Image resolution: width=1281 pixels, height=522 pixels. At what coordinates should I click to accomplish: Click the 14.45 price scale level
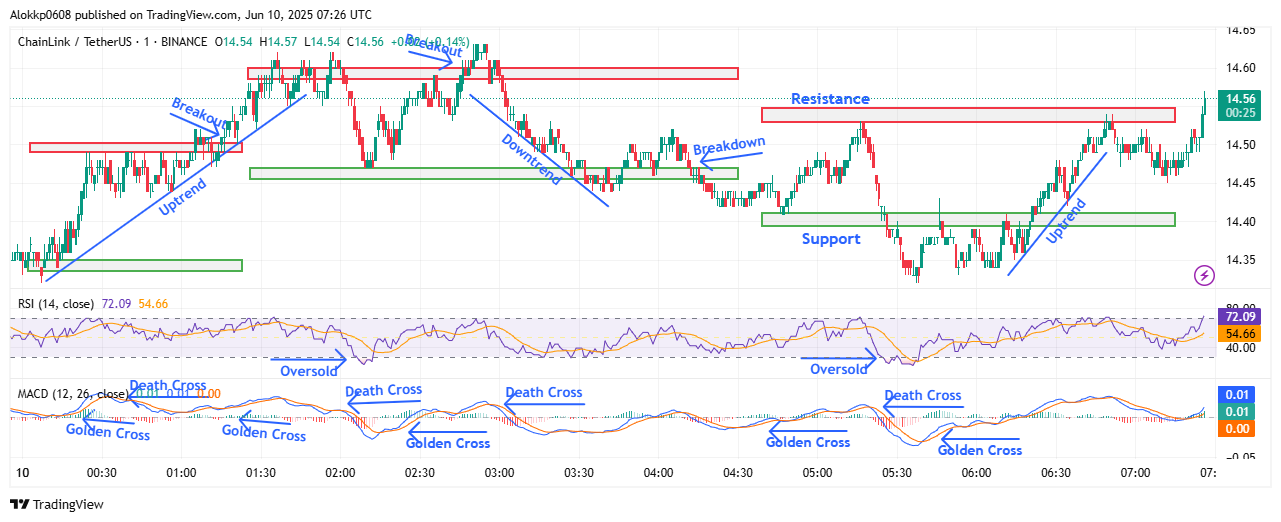(x=1240, y=183)
